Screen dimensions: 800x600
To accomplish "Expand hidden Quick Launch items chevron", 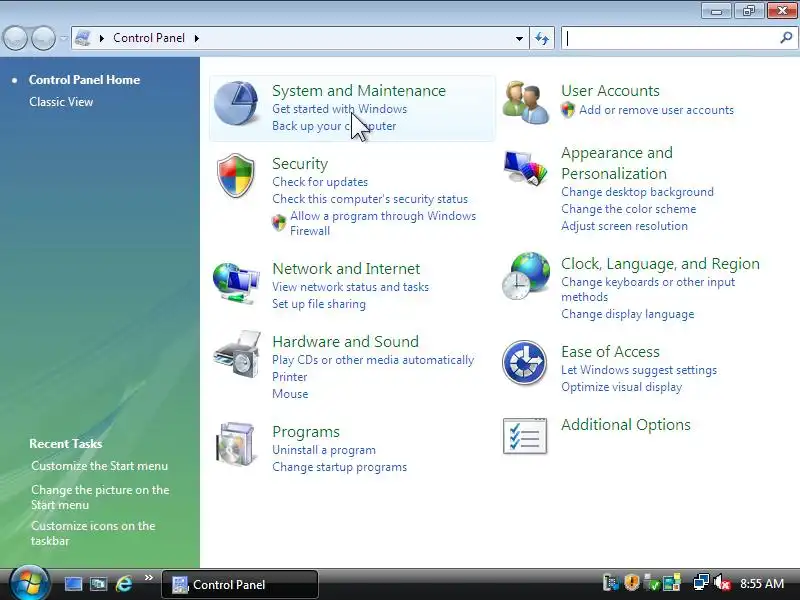I will click(x=148, y=578).
